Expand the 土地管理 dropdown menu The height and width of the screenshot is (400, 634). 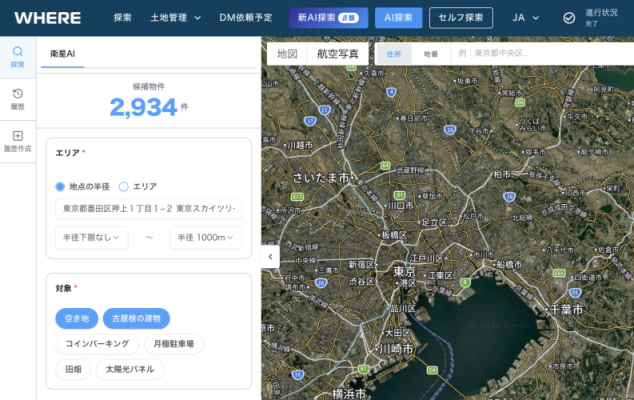point(175,18)
